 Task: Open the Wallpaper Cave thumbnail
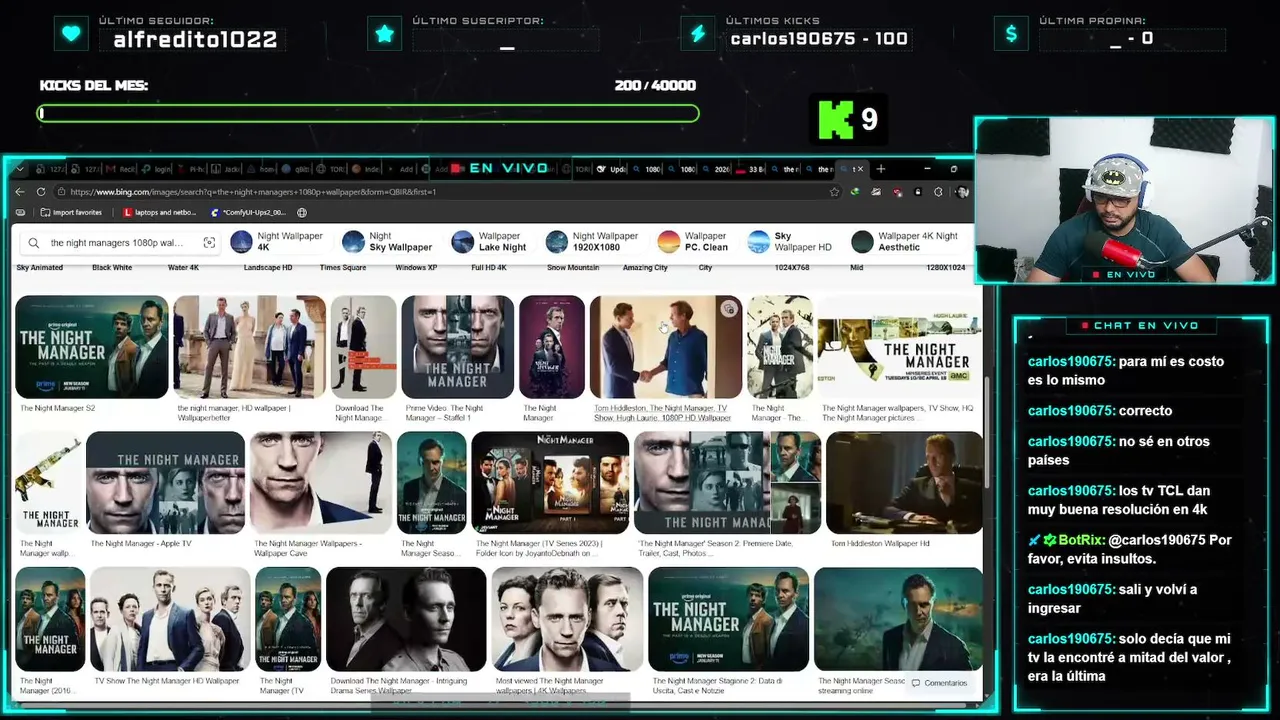321,483
